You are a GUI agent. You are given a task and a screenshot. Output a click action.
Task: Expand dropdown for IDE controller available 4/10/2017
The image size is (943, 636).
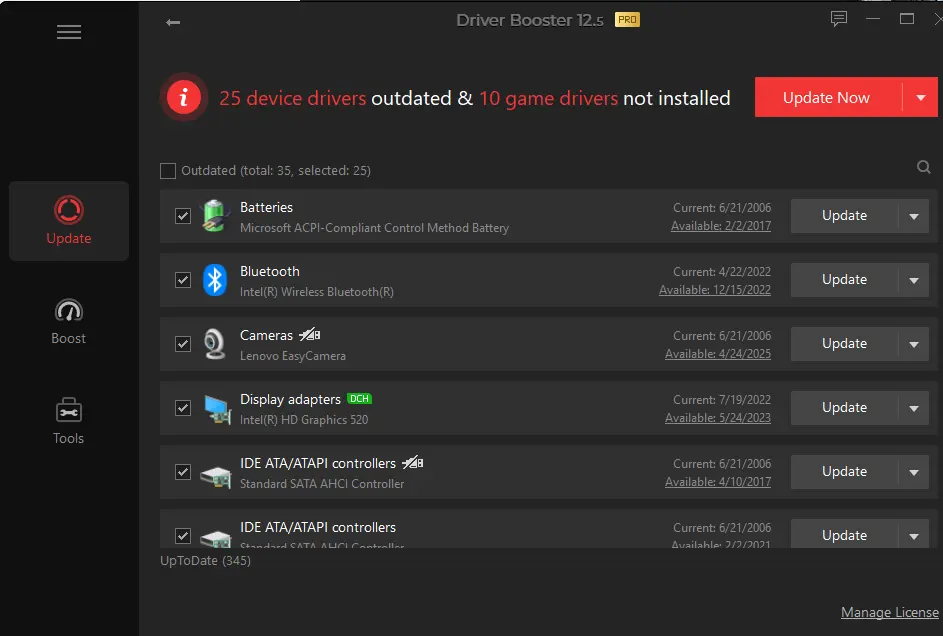[x=914, y=472]
